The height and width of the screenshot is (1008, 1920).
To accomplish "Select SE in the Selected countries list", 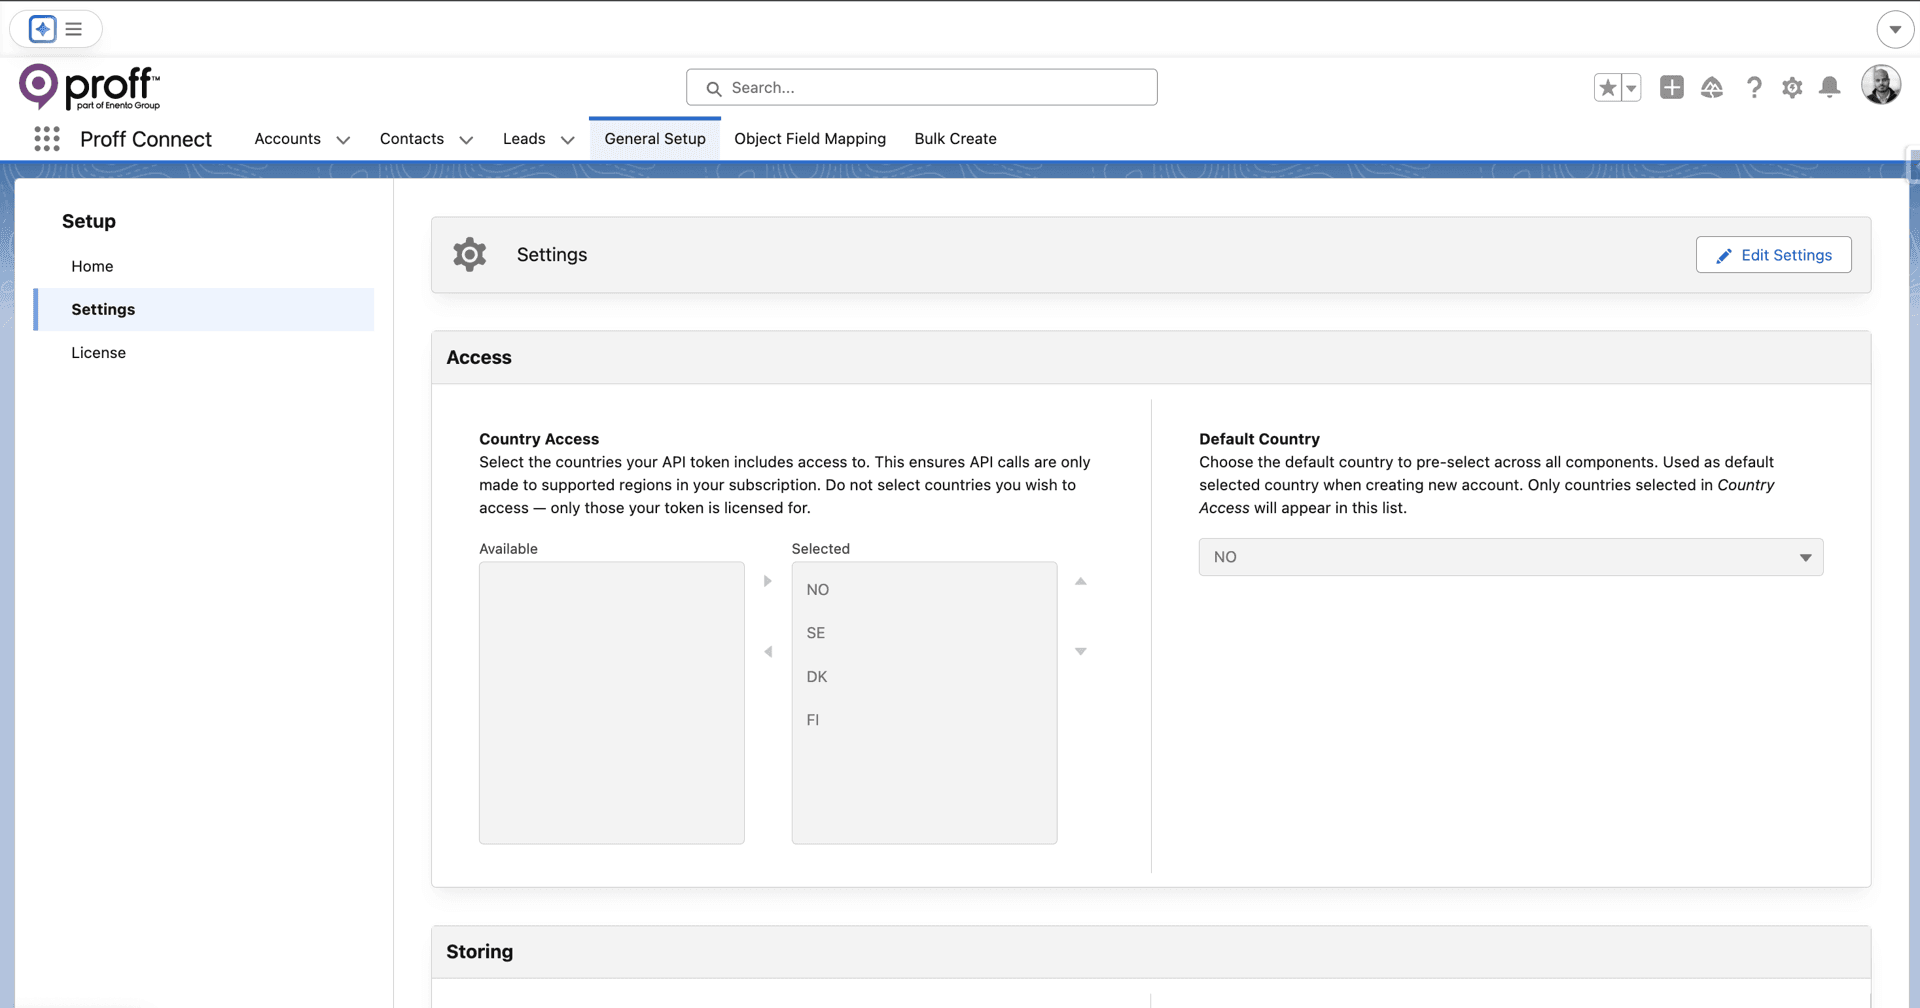I will 816,632.
